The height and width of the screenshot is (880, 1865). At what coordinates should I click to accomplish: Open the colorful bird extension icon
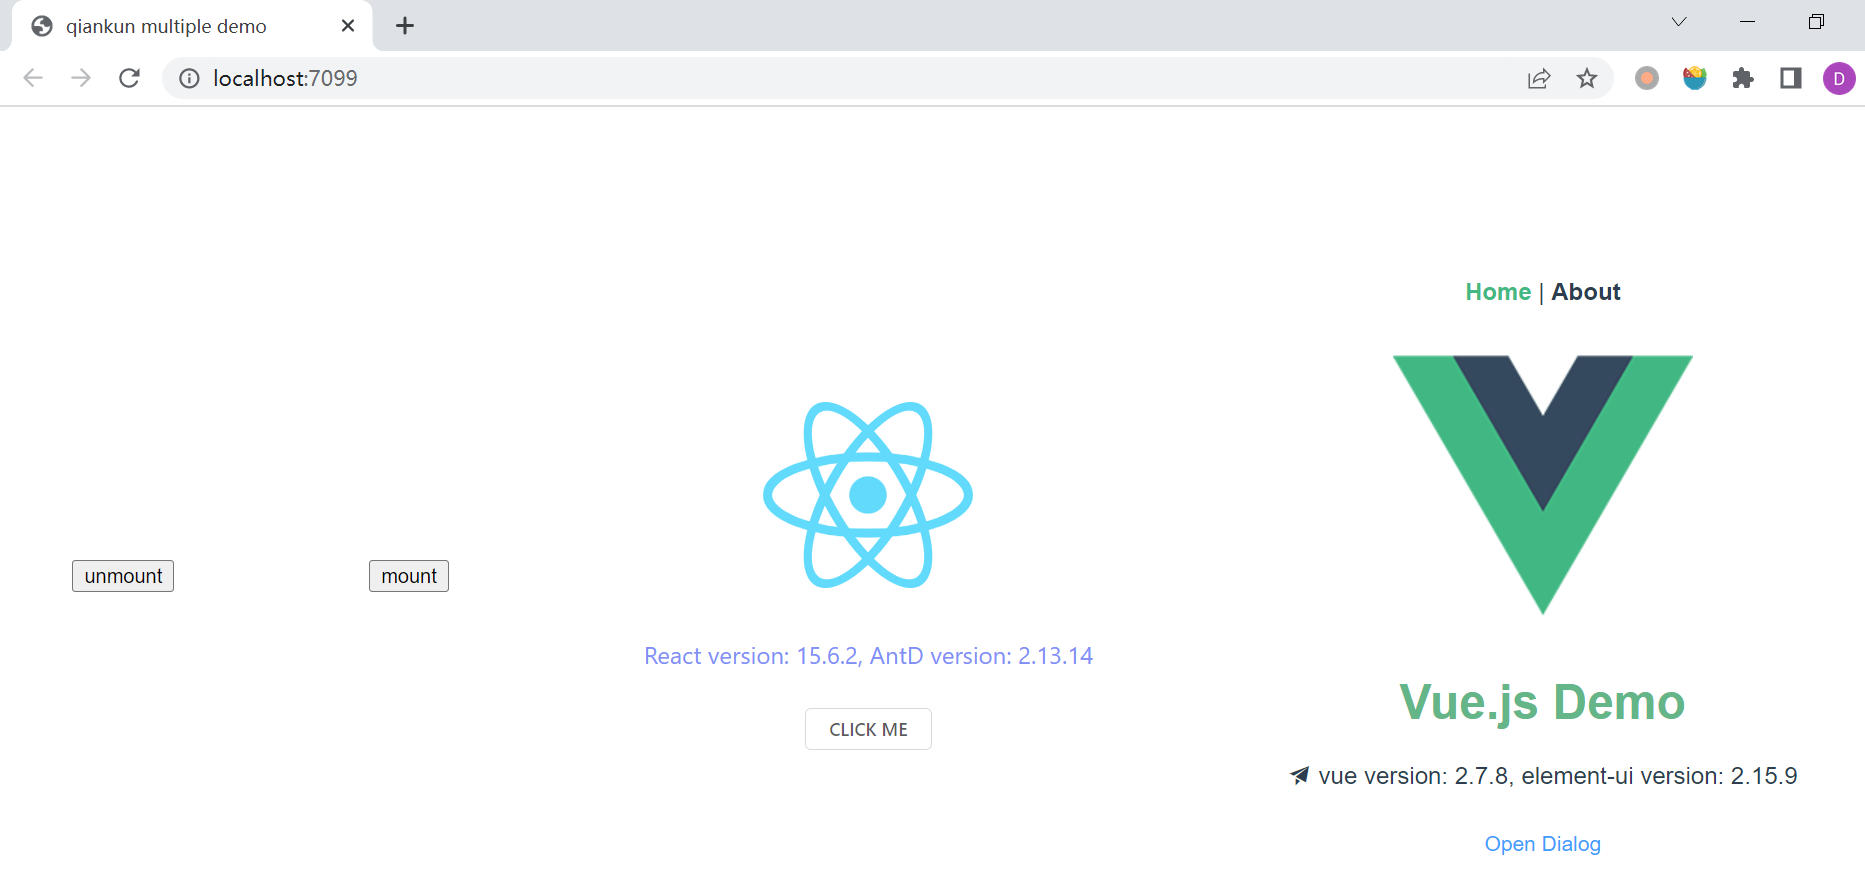pyautogui.click(x=1695, y=78)
